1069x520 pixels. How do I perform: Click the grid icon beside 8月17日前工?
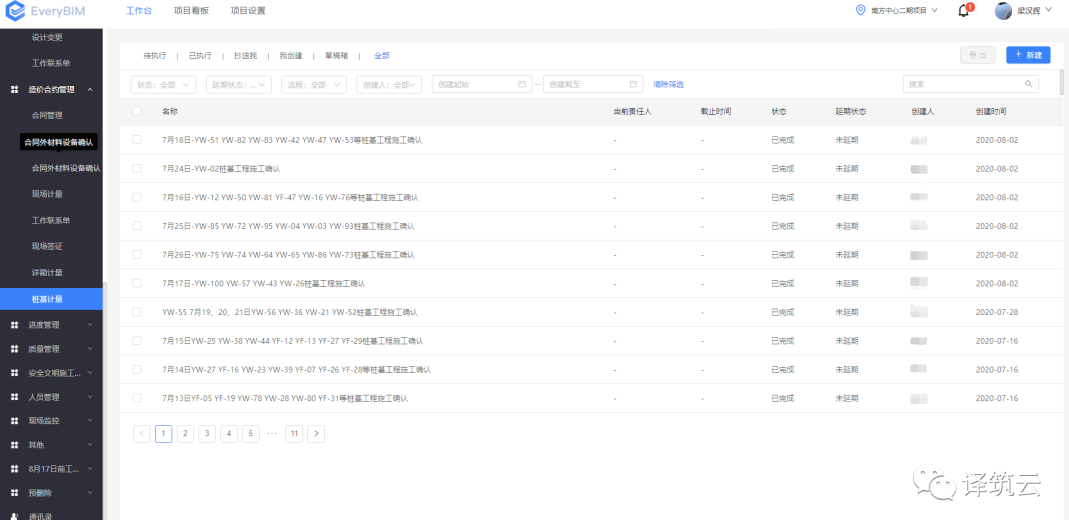(14, 469)
